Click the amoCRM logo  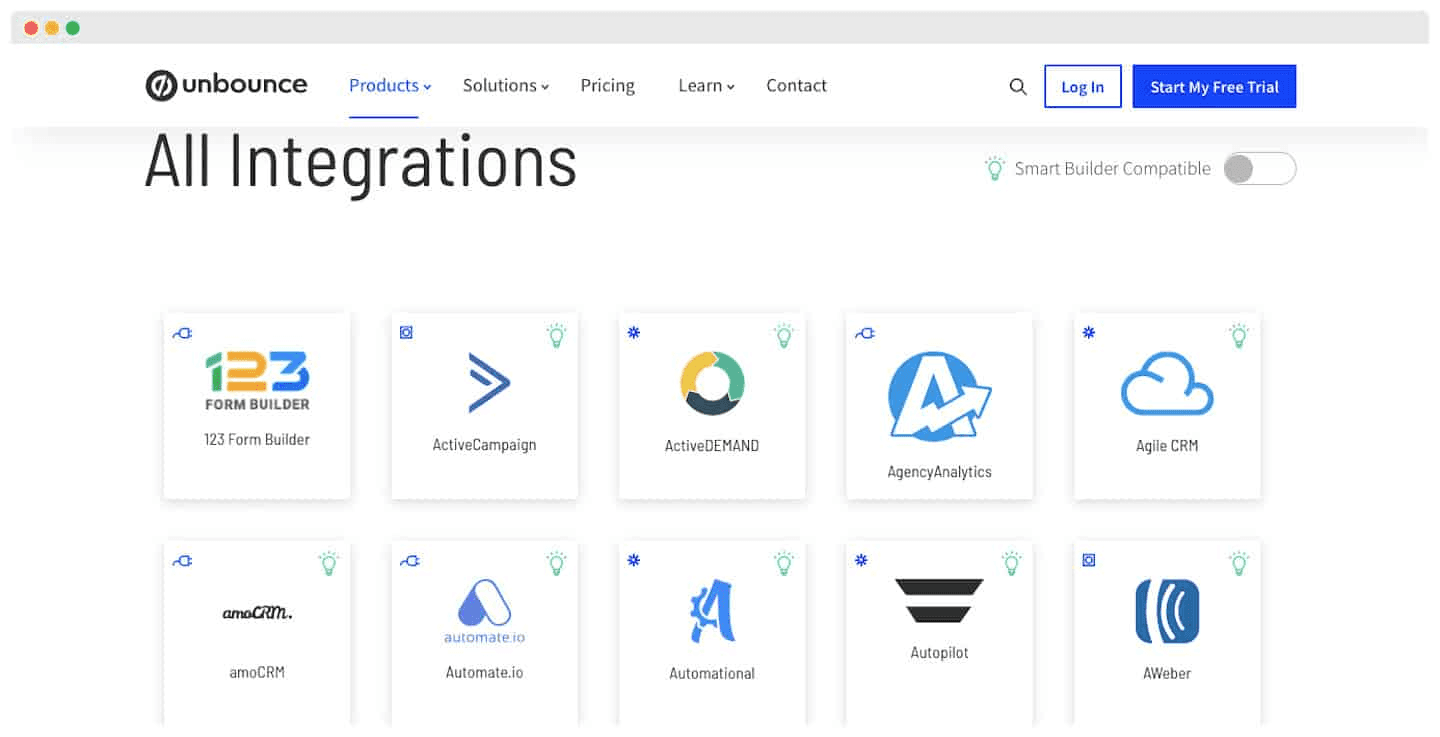257,612
